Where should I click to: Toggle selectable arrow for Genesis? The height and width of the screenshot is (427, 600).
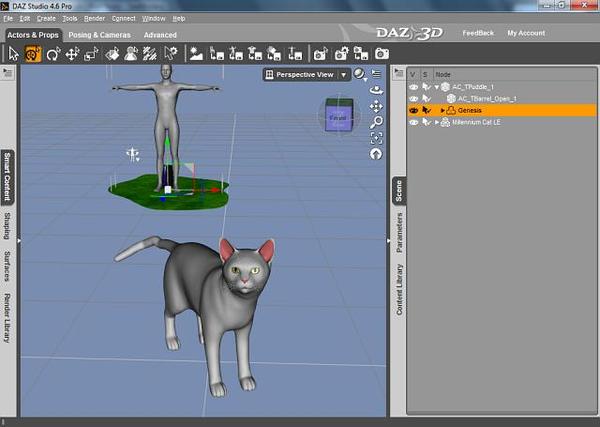click(426, 111)
